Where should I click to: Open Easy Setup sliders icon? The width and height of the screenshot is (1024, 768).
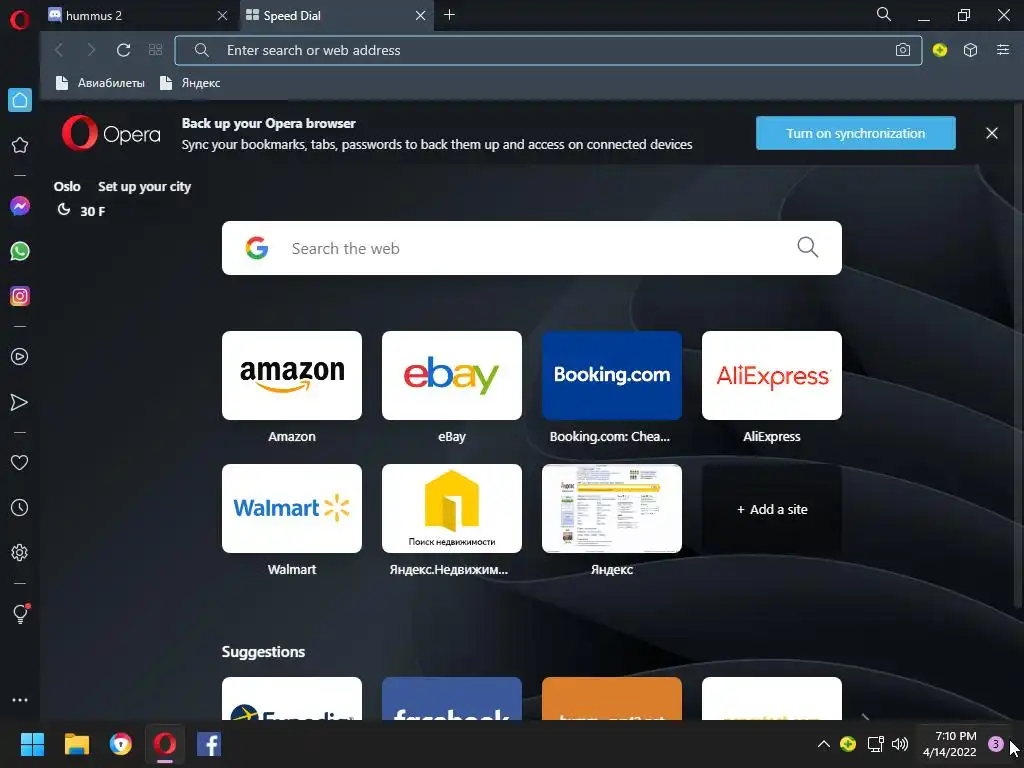[x=1003, y=50]
